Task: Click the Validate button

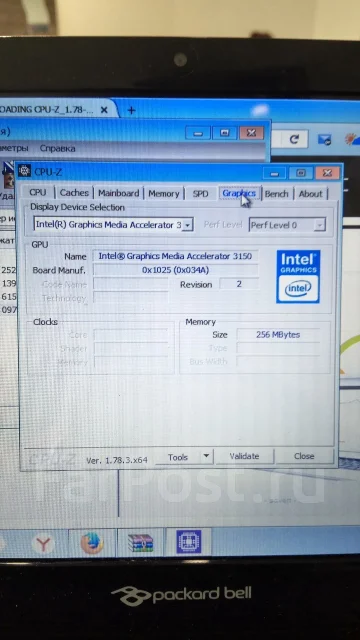Action: (244, 456)
